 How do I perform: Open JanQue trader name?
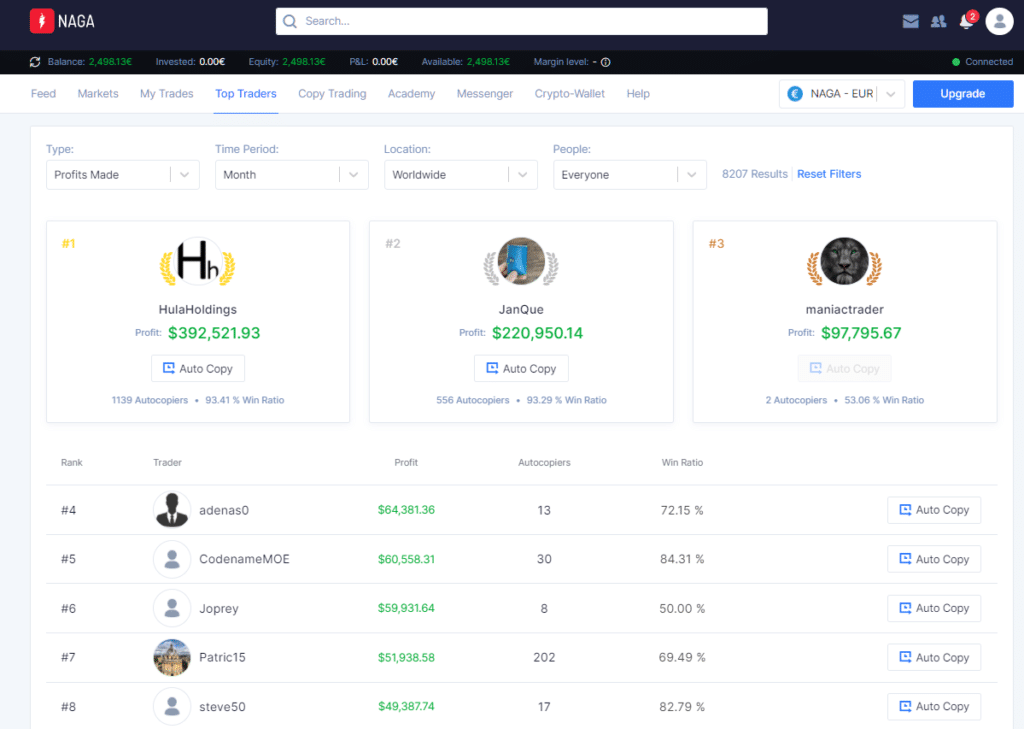click(521, 310)
